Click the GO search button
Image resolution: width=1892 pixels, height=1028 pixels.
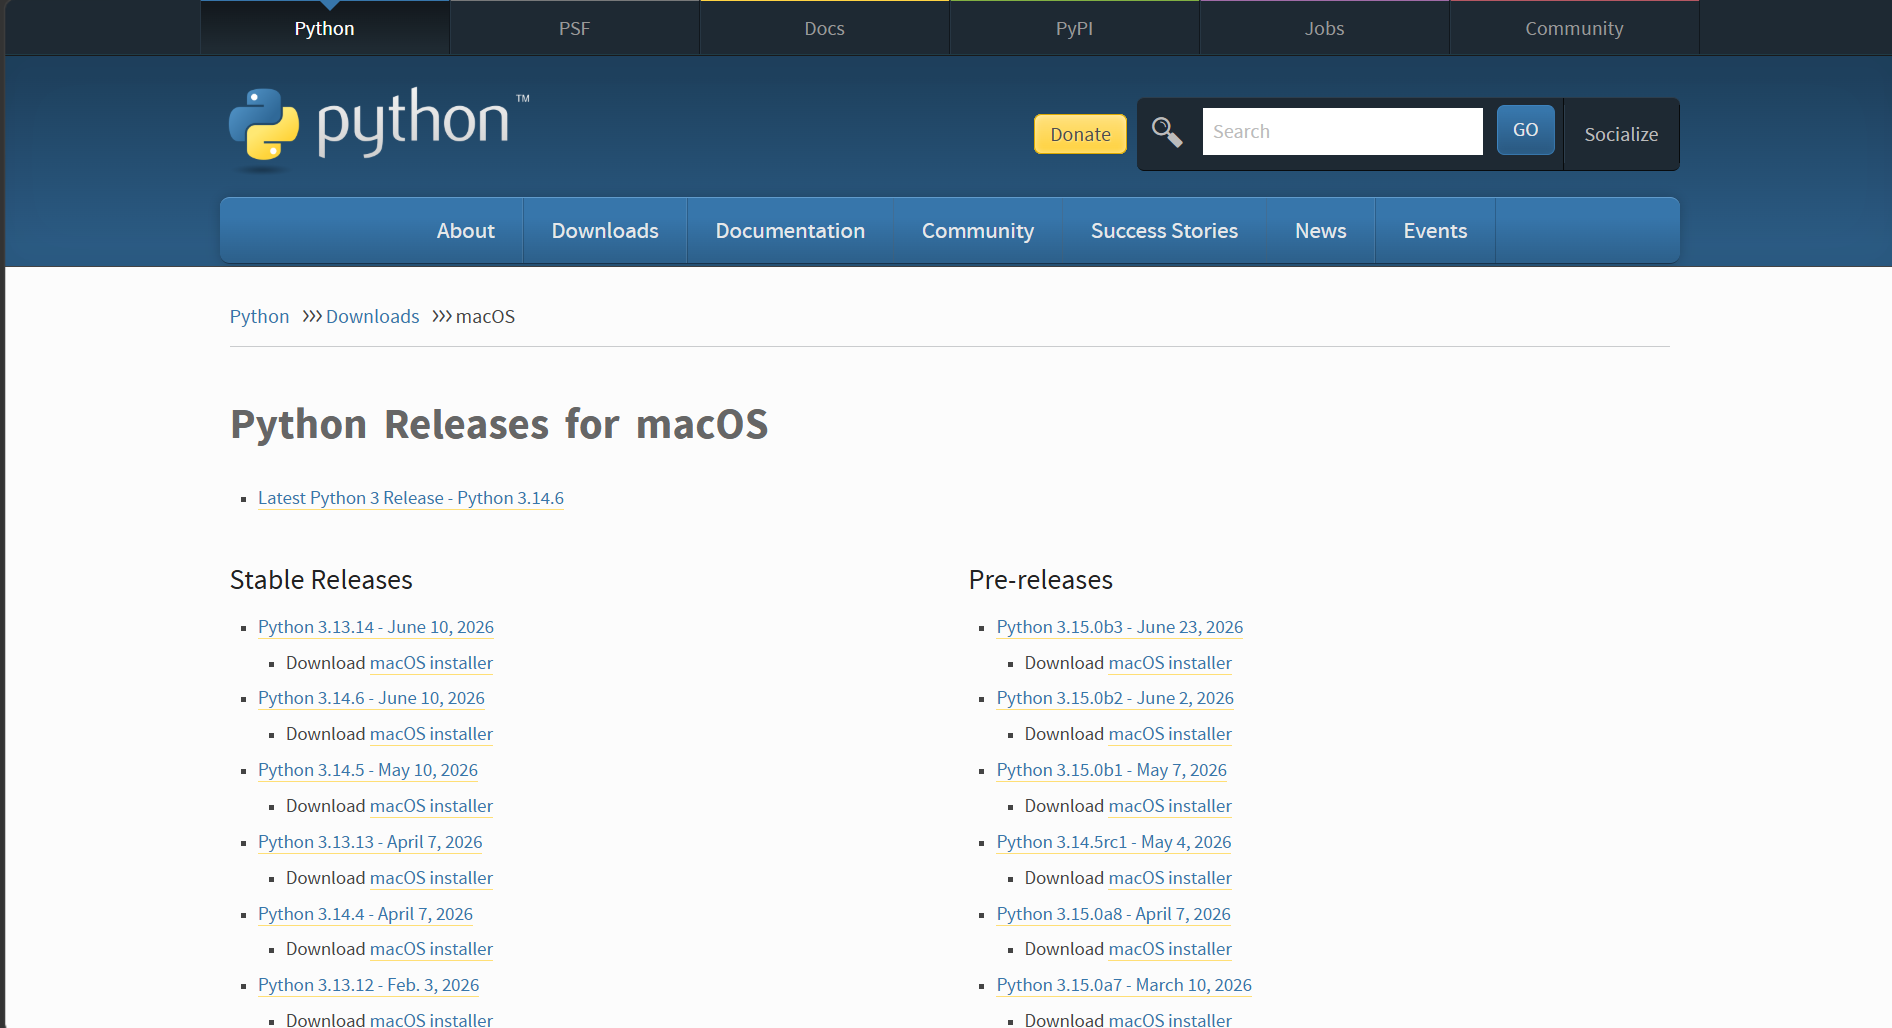(x=1525, y=130)
